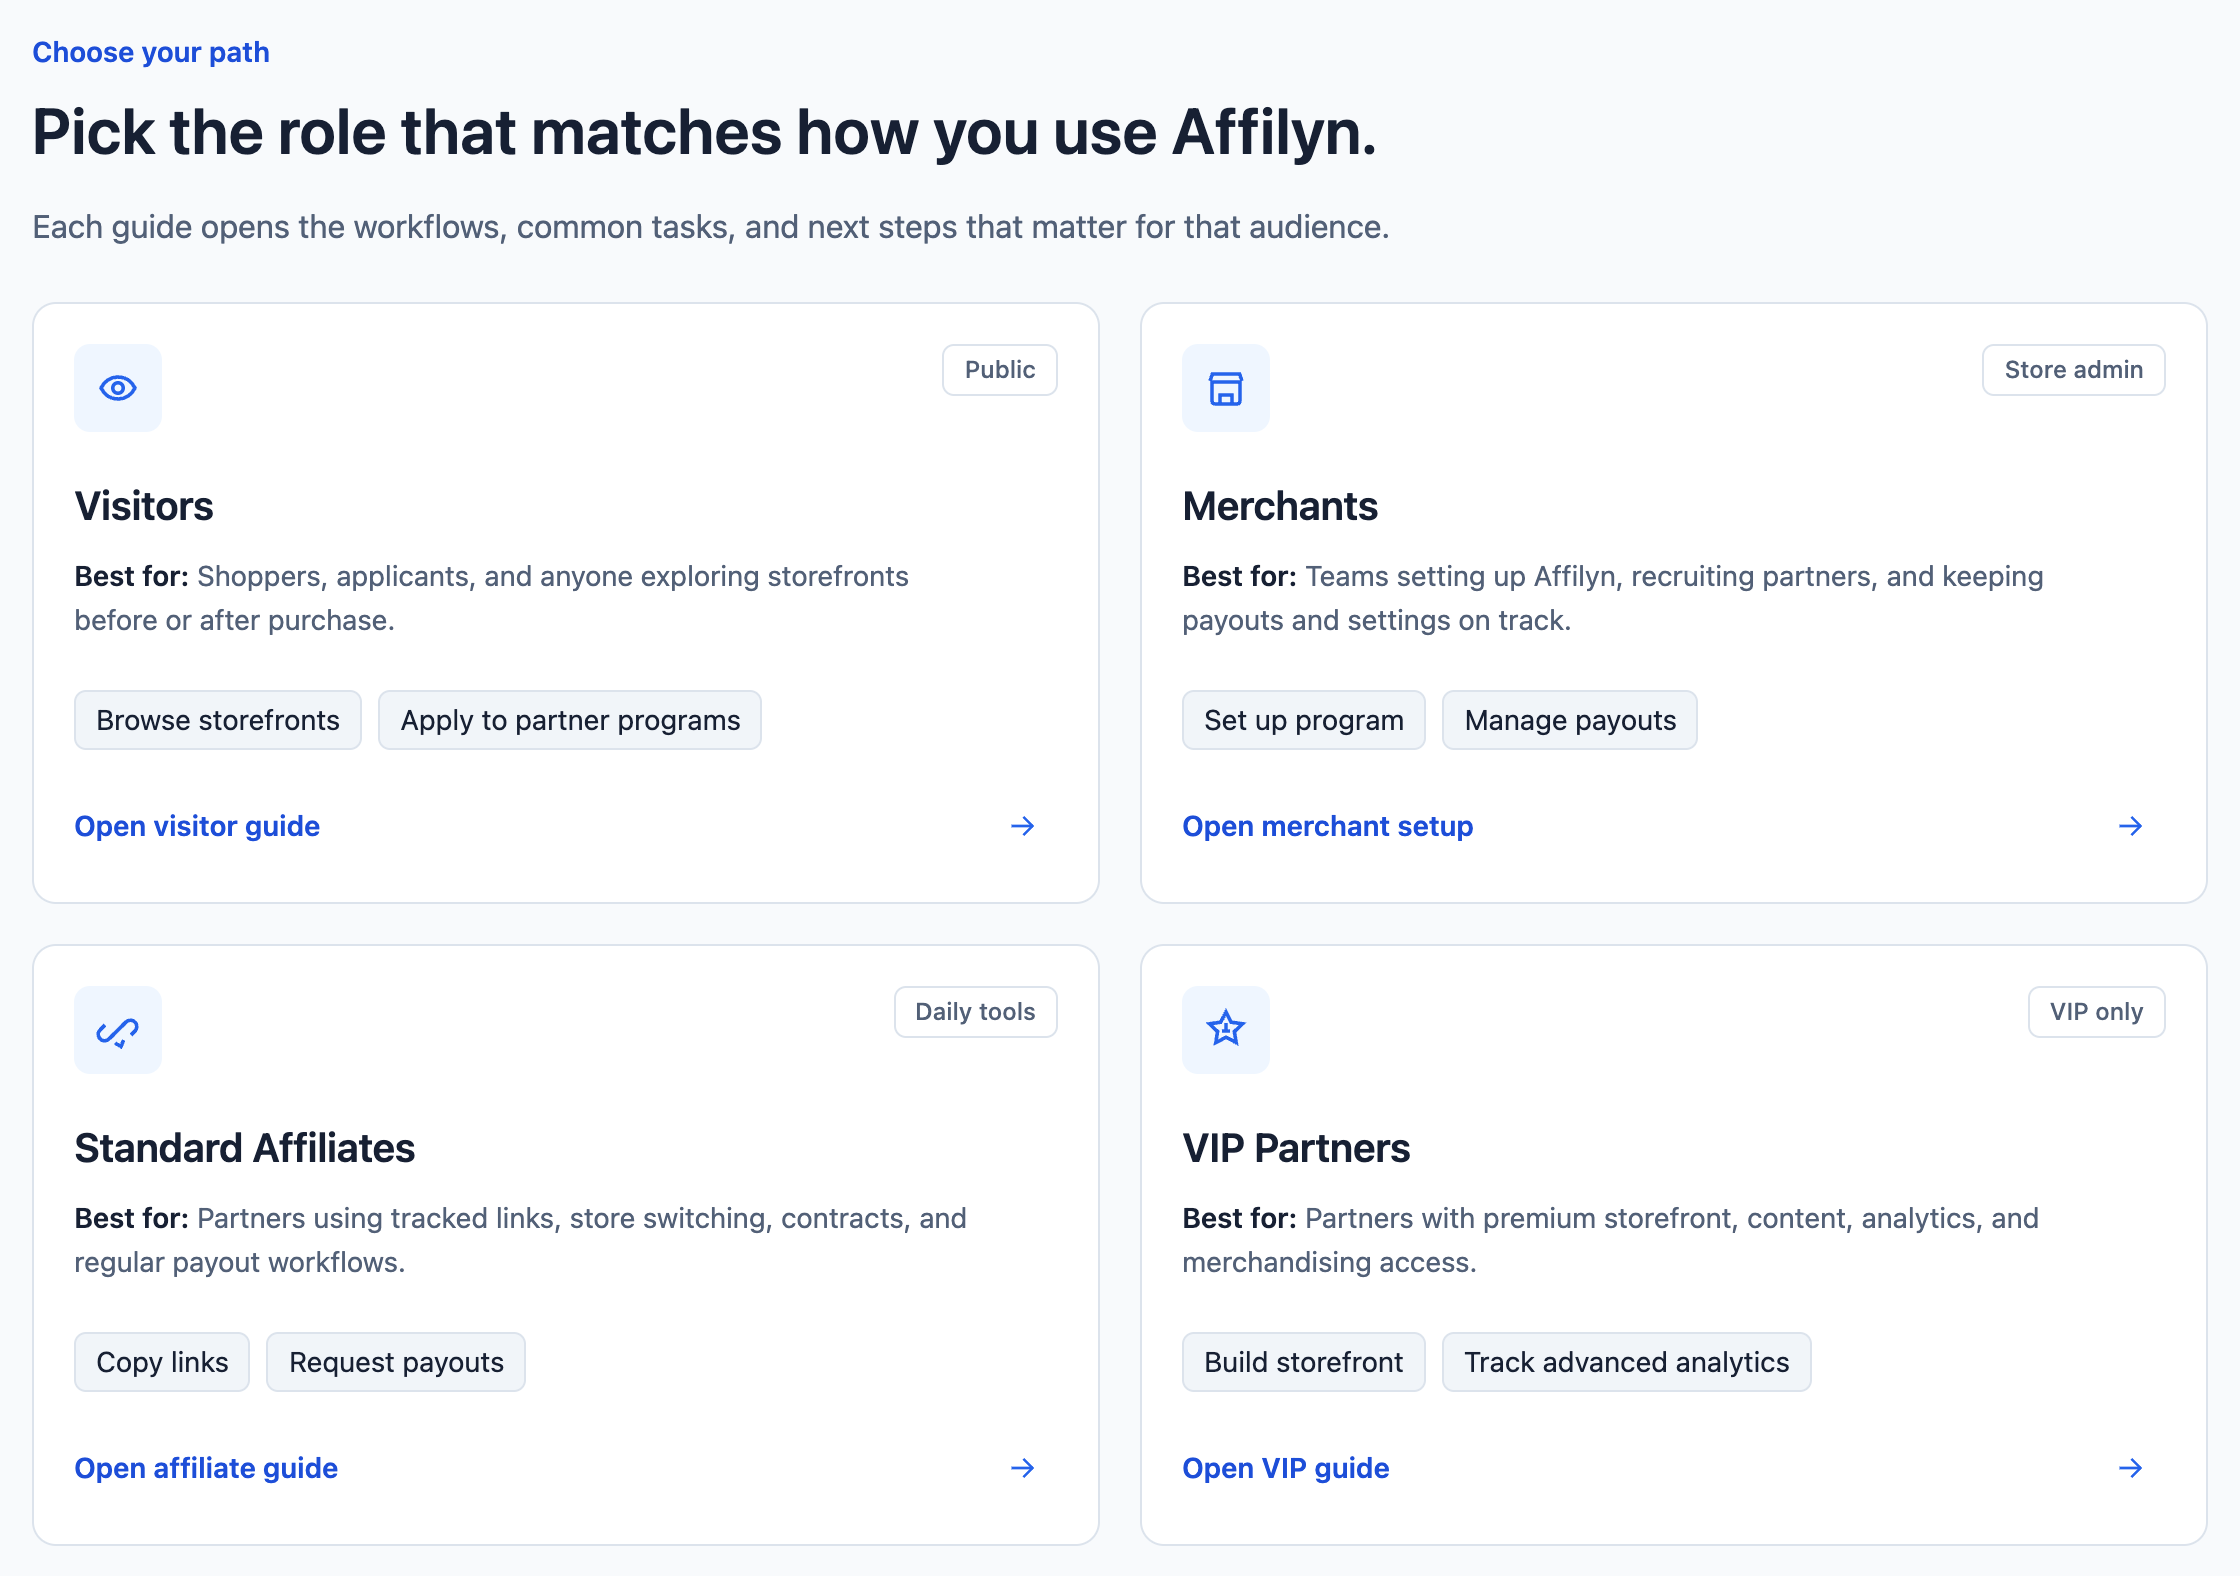Click the Daily tools badge

coord(976,1012)
